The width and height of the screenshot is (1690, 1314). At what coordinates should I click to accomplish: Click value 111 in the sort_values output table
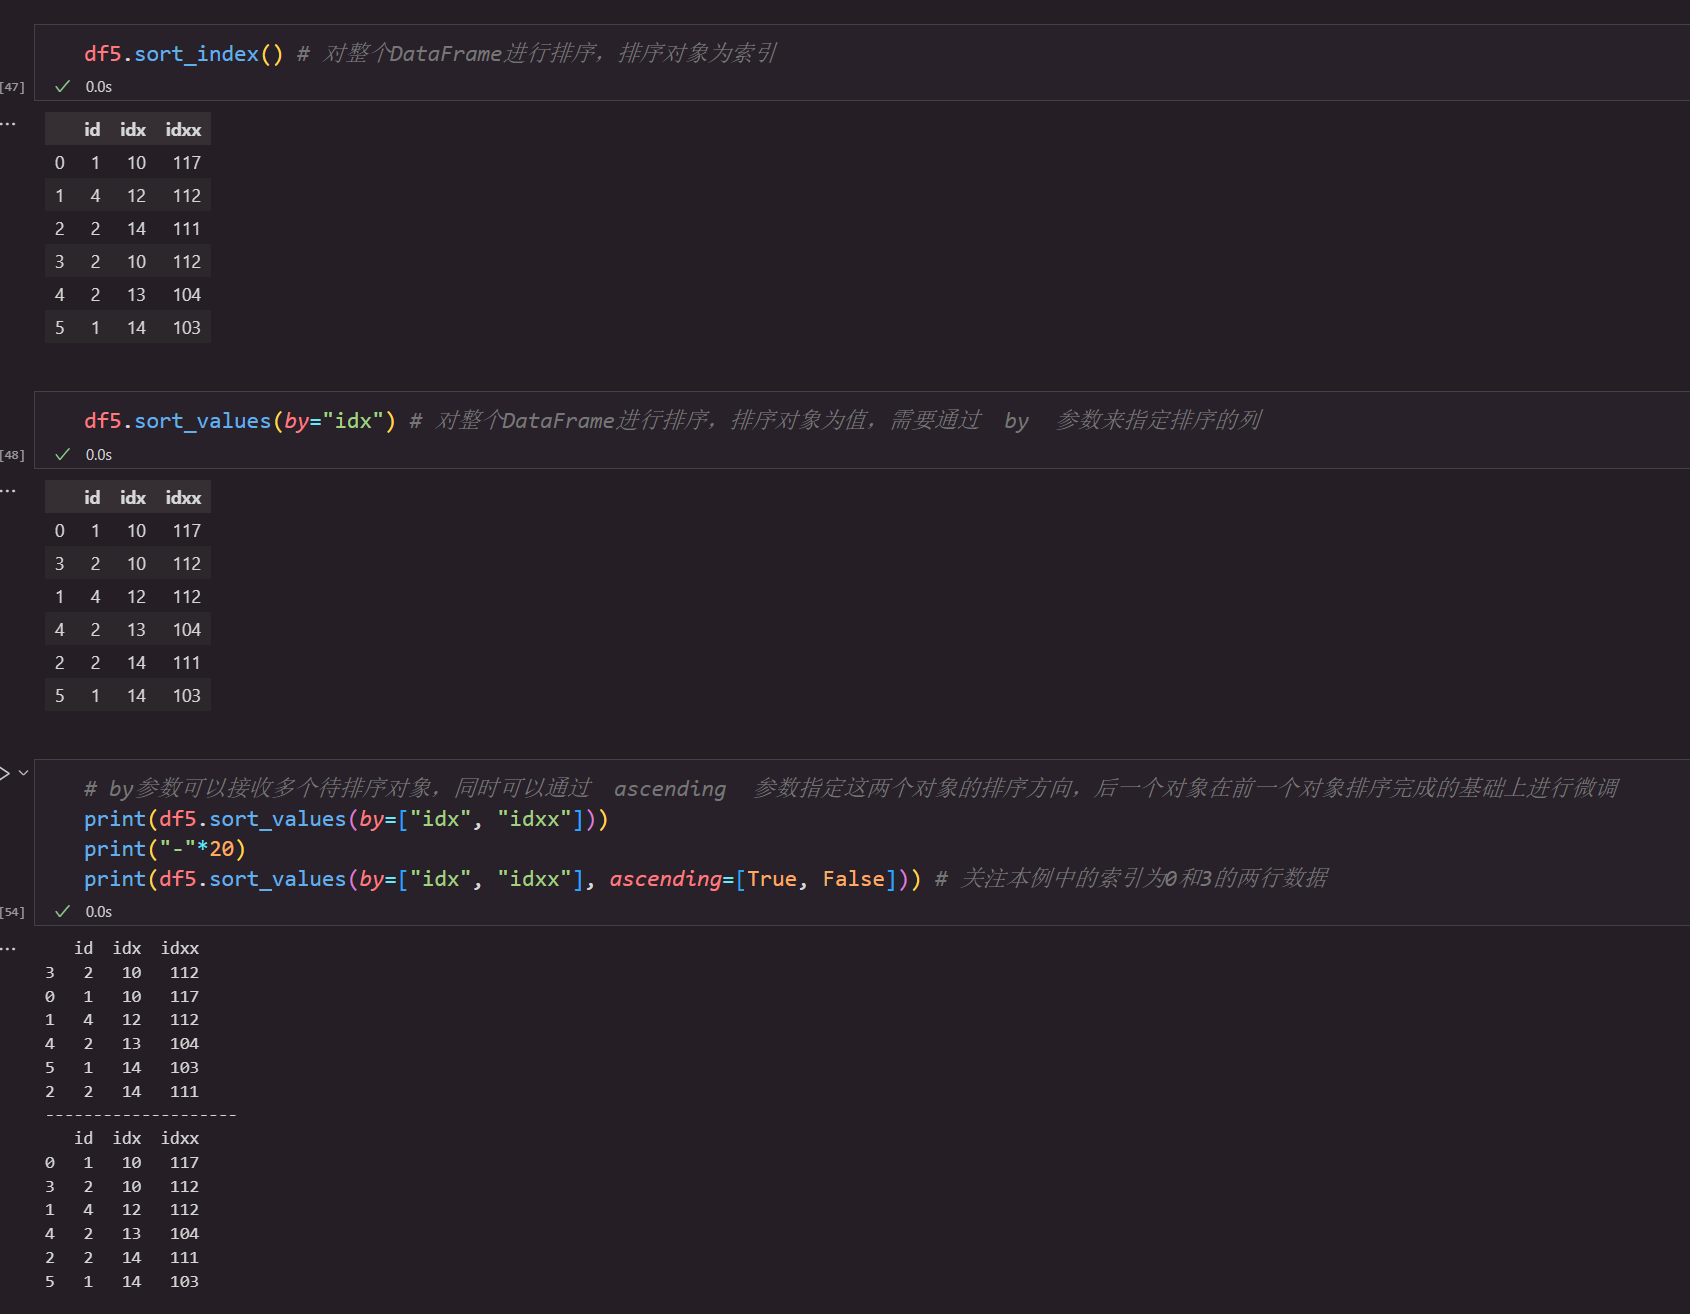(187, 663)
